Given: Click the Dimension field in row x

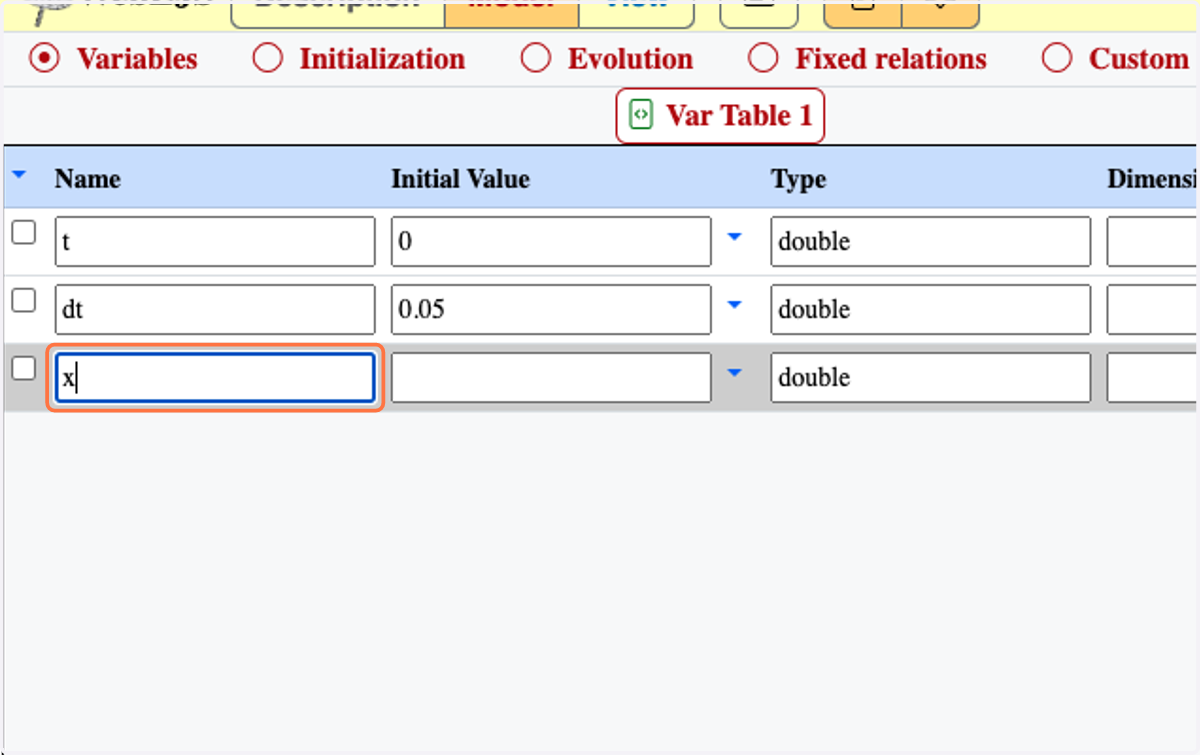Looking at the screenshot, I should [x=1152, y=378].
